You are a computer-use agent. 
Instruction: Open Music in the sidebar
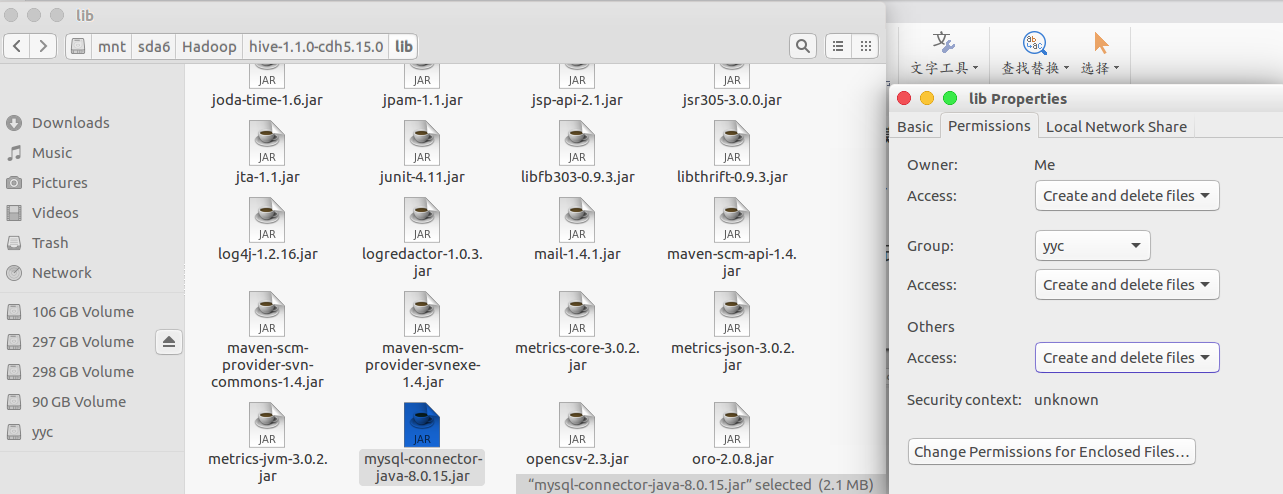click(x=51, y=153)
